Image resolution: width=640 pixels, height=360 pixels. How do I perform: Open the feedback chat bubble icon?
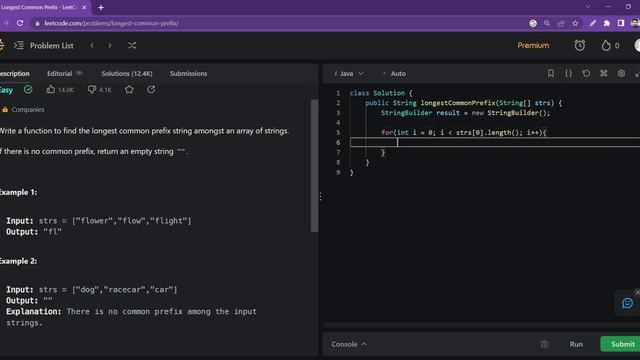pos(627,303)
